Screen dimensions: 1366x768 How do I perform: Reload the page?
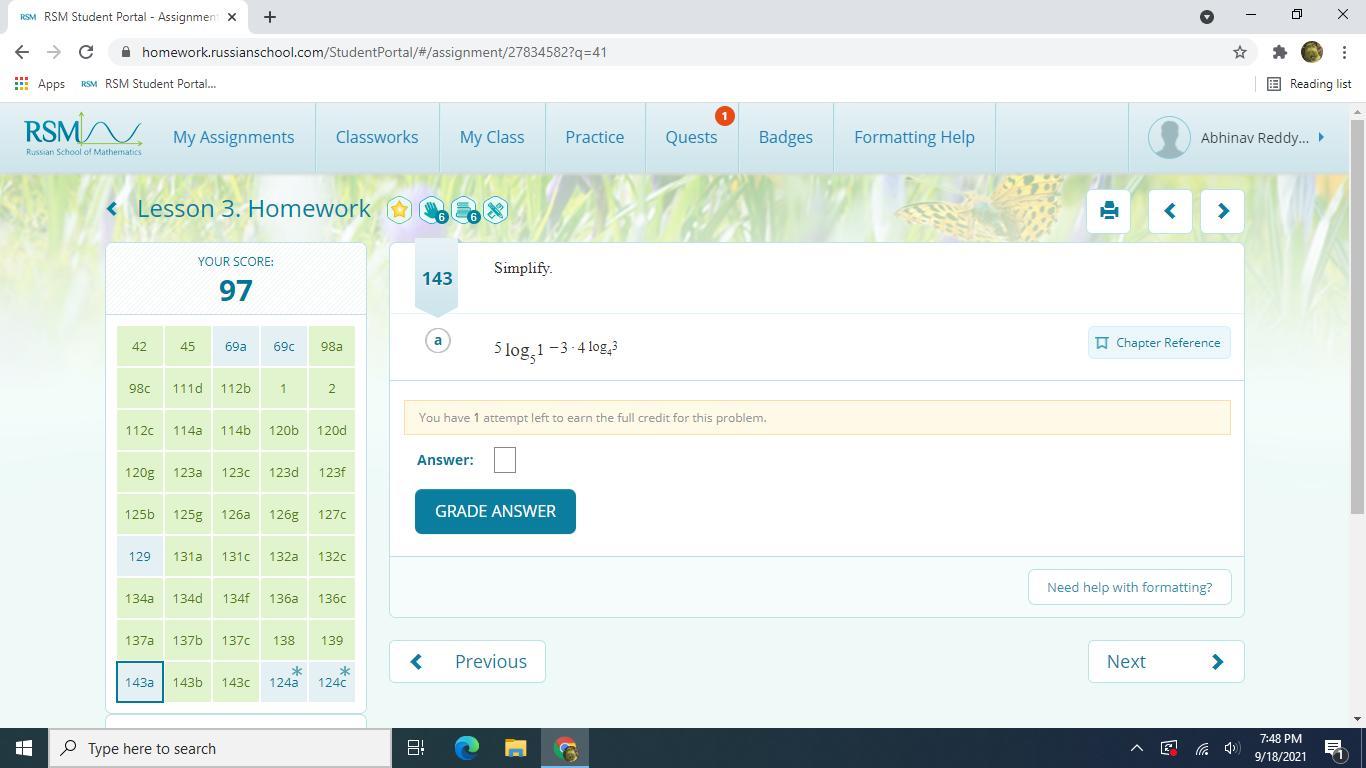86,52
